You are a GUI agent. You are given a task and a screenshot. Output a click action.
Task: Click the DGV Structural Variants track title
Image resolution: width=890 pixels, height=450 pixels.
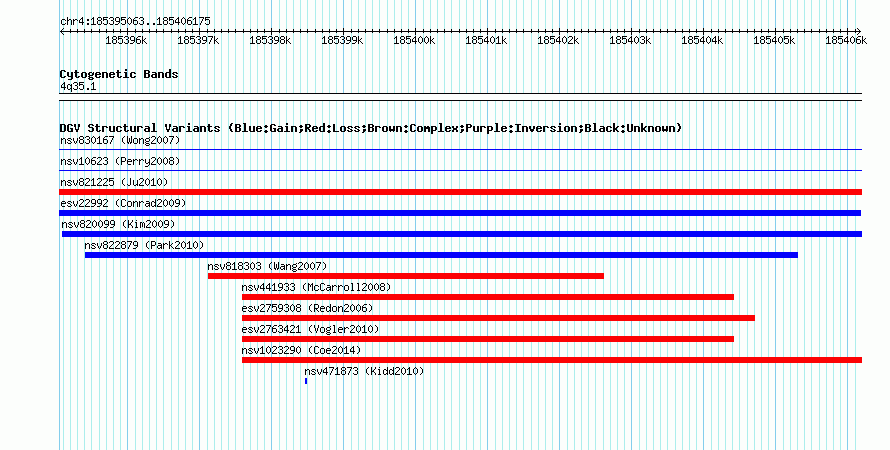pos(371,128)
